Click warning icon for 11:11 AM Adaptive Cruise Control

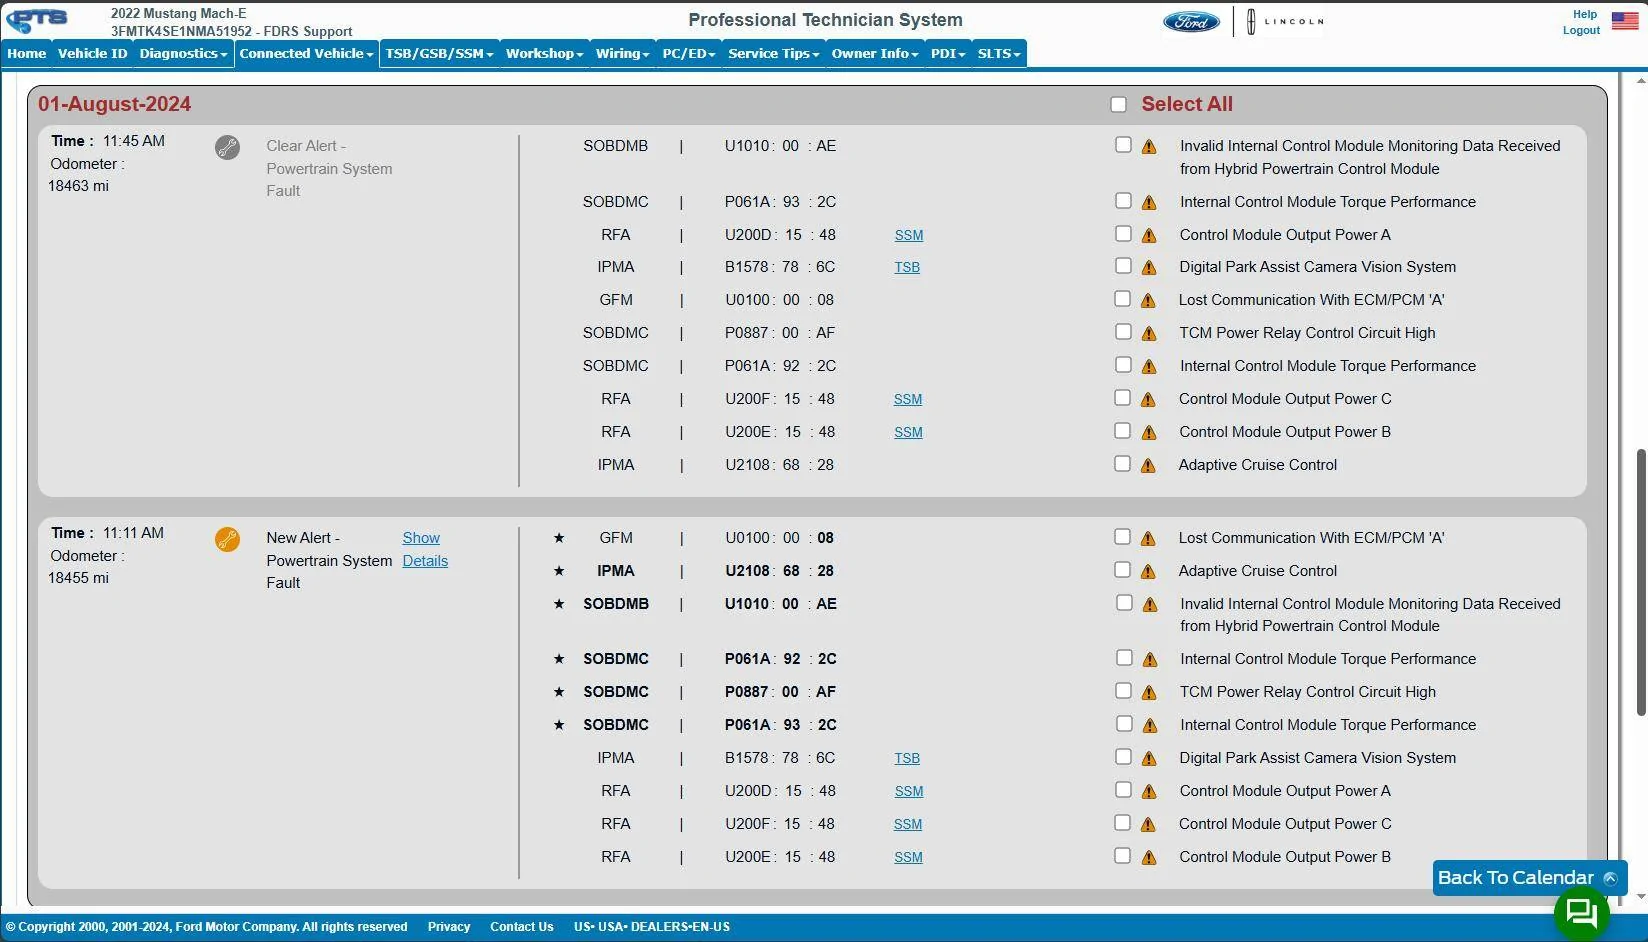[1148, 572]
